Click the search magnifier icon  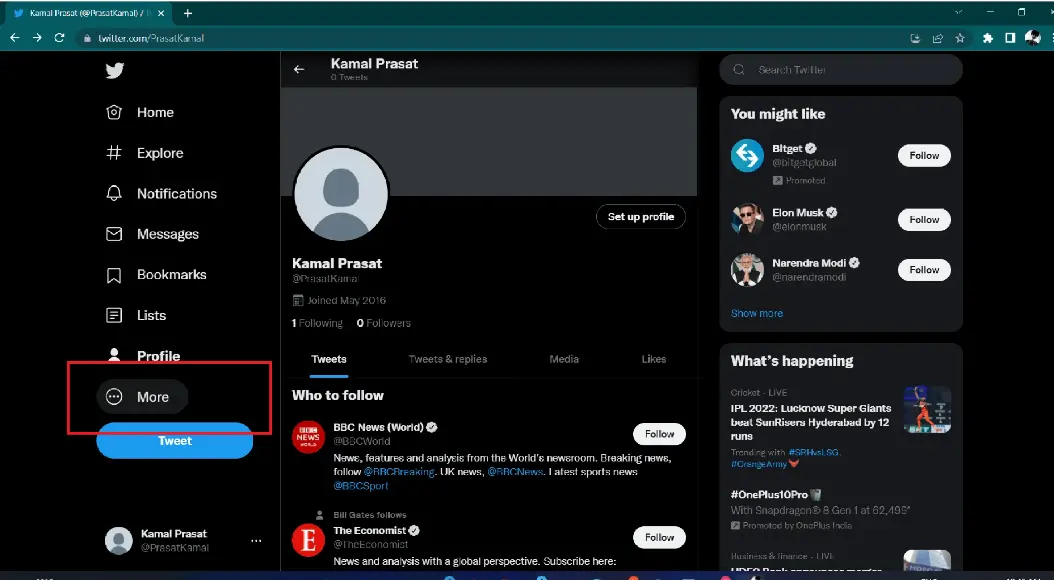click(739, 69)
